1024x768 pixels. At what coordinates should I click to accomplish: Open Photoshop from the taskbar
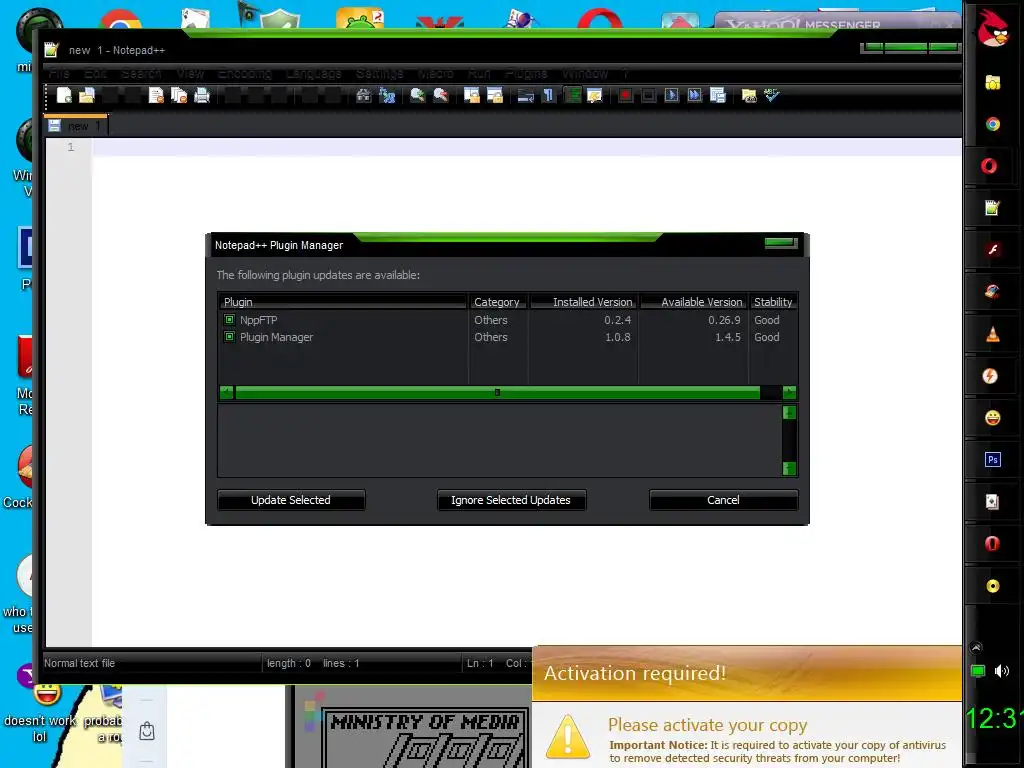993,460
